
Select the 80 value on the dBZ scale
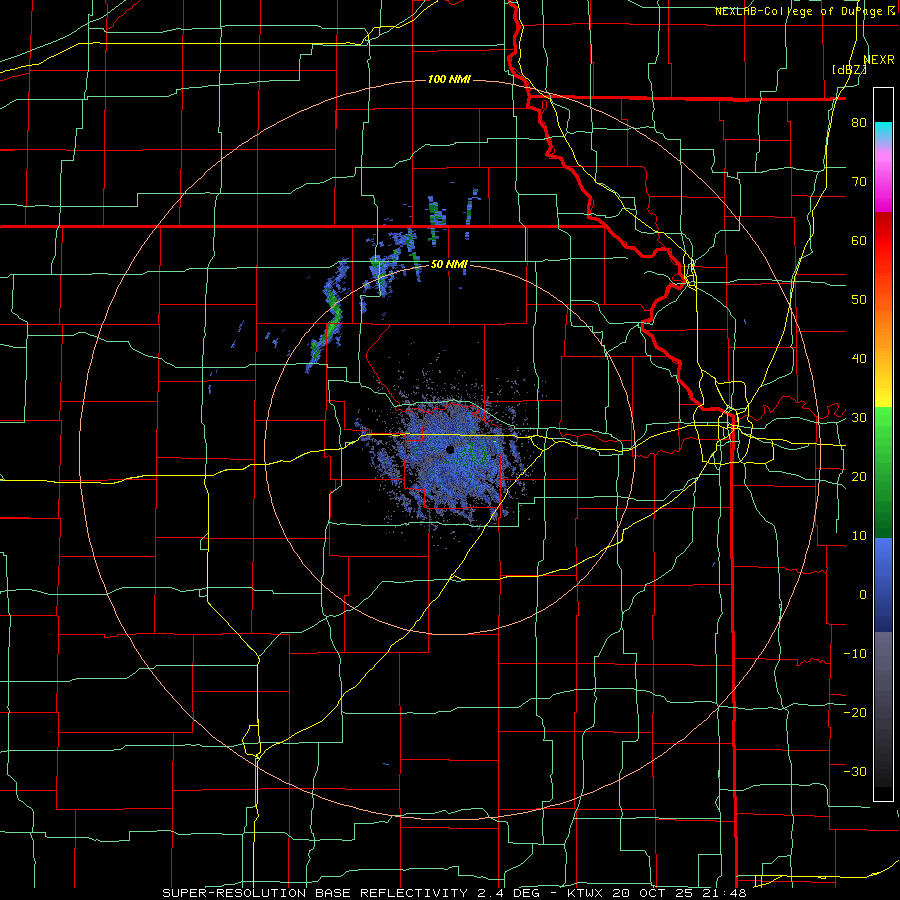(859, 122)
